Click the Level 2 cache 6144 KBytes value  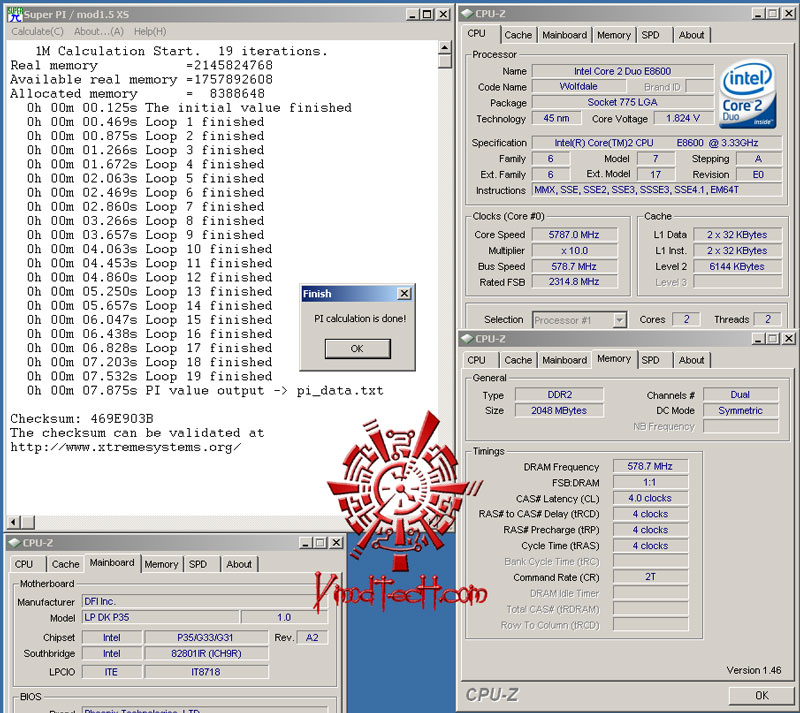point(737,266)
